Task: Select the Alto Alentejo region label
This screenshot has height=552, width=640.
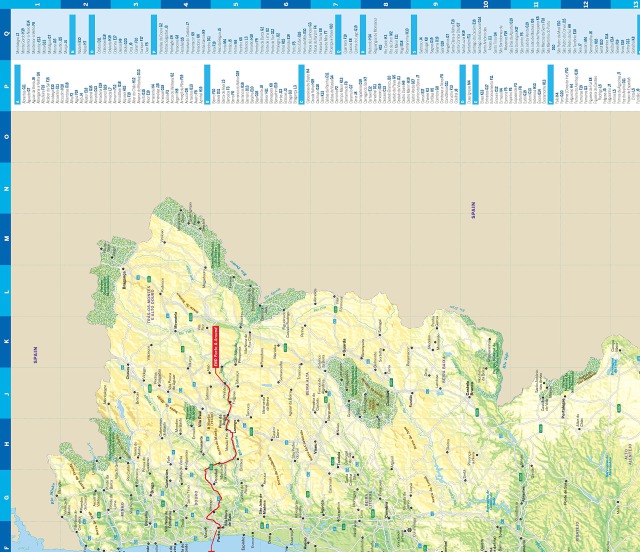Action: tap(628, 454)
